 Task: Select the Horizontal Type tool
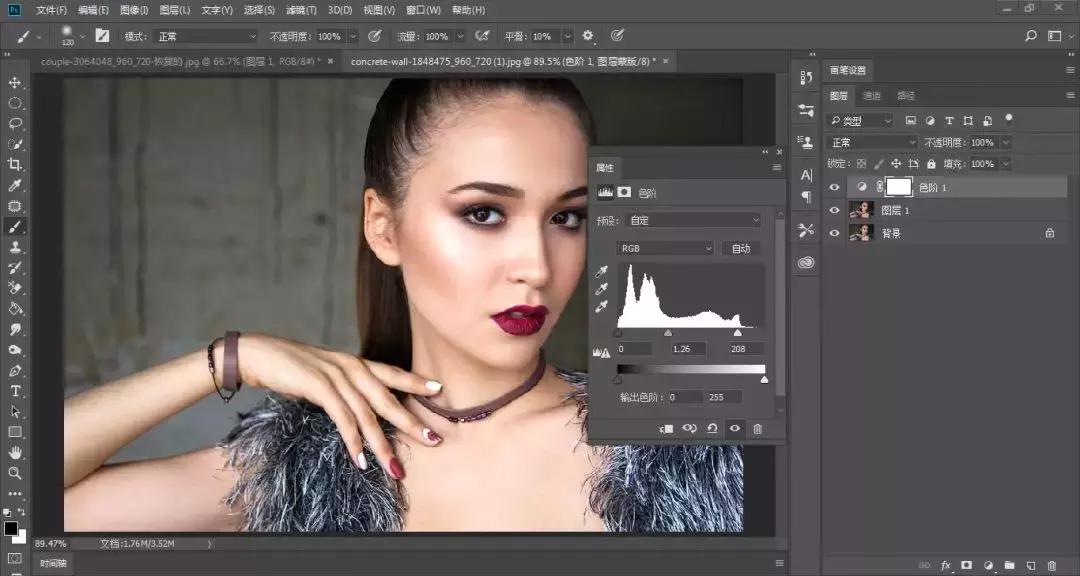click(x=15, y=391)
